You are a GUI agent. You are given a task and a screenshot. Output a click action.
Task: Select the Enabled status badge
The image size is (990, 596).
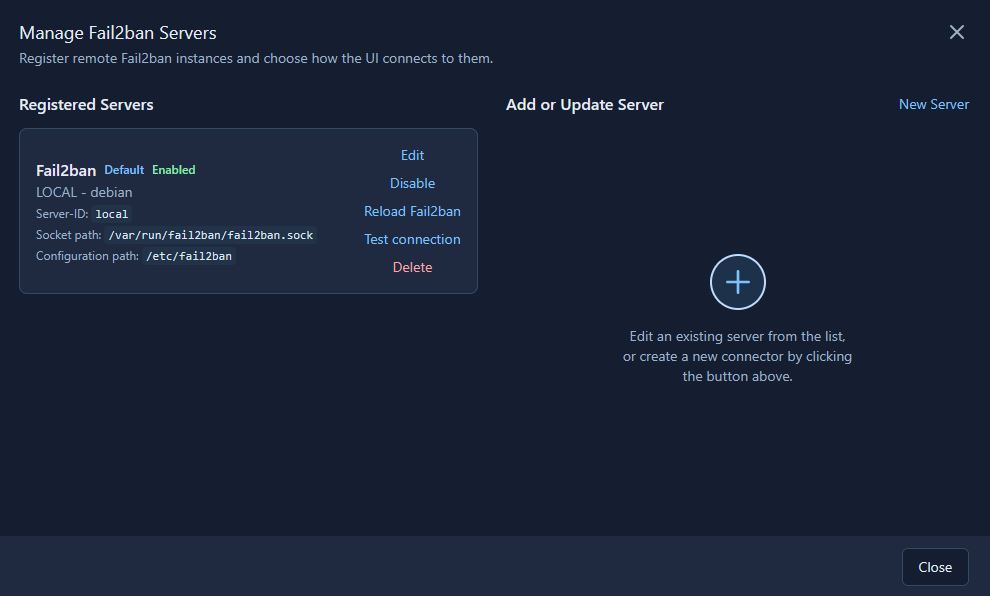coord(174,170)
